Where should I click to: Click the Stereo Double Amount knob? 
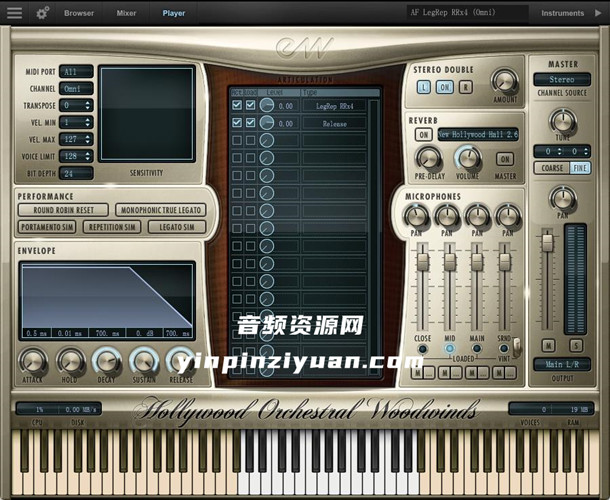[x=505, y=82]
